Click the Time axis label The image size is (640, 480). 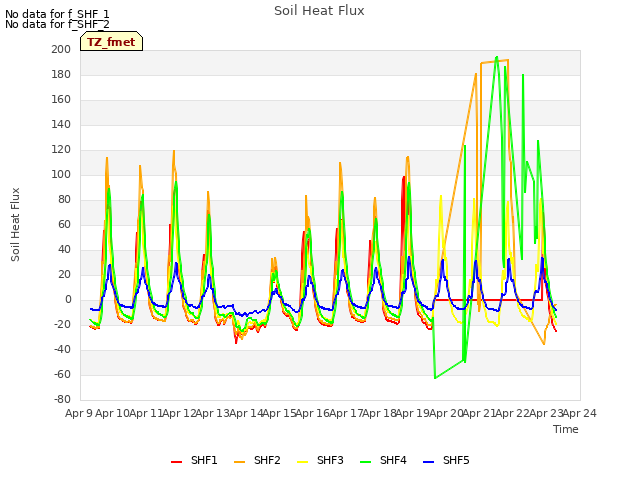tap(566, 429)
